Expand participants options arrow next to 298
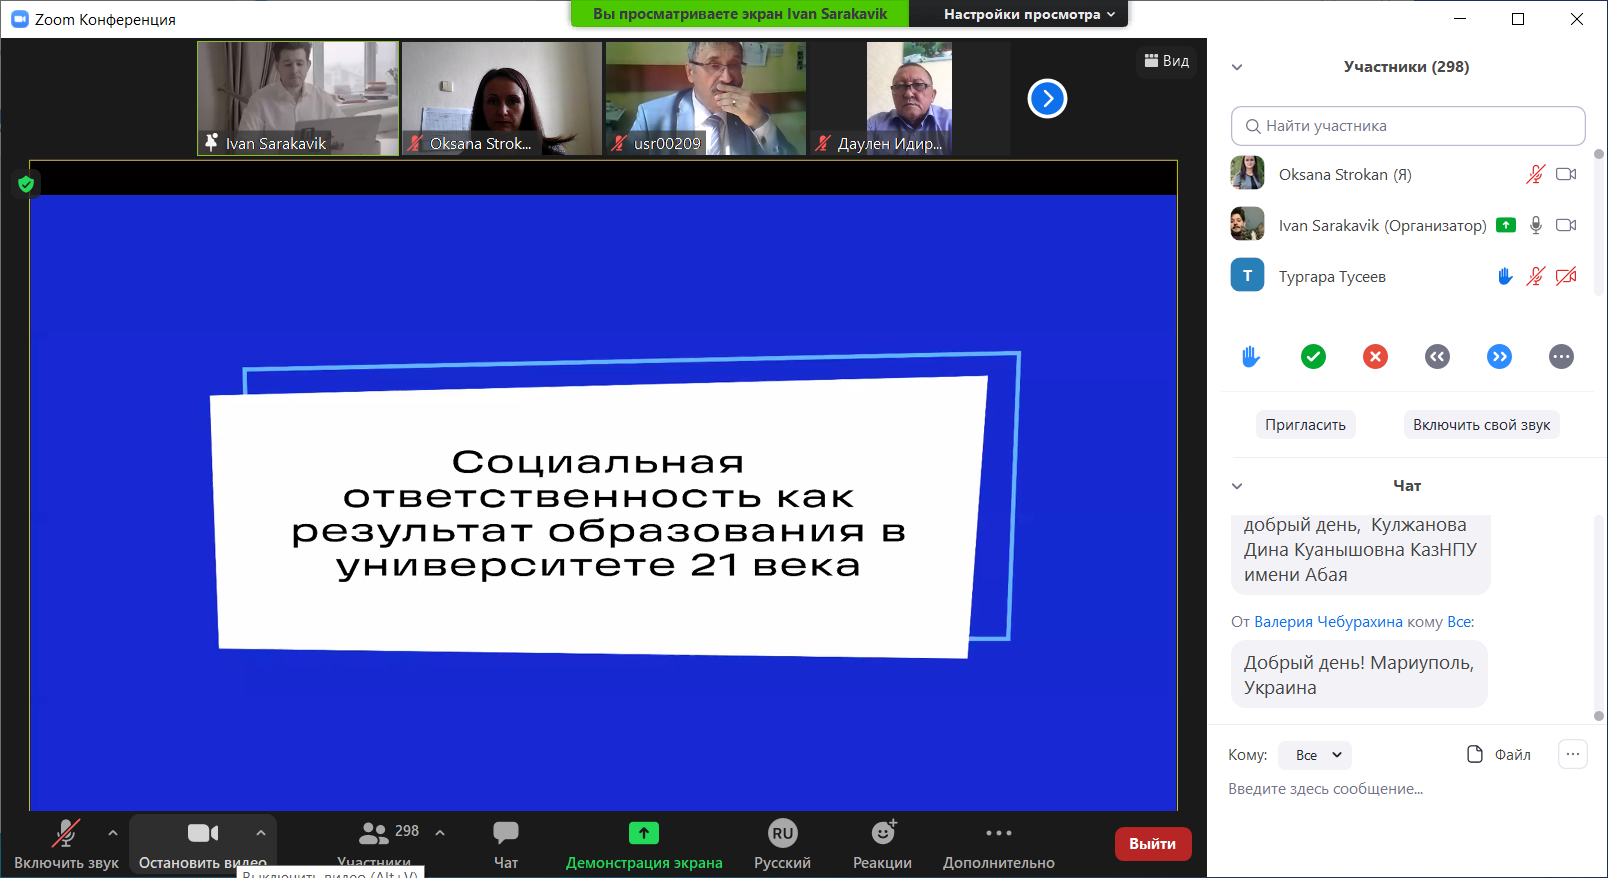Viewport: 1608px width, 878px height. click(440, 832)
